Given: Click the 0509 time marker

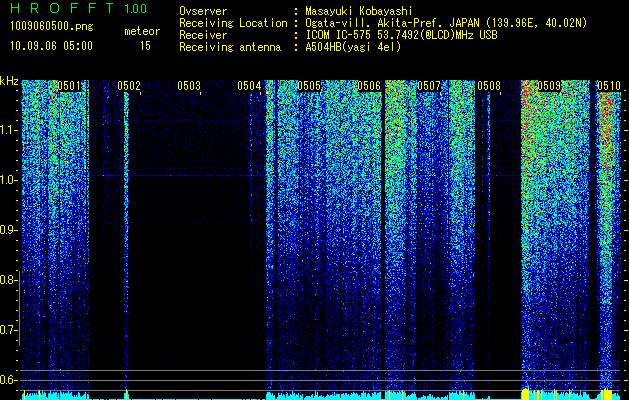Looking at the screenshot, I should tap(549, 86).
